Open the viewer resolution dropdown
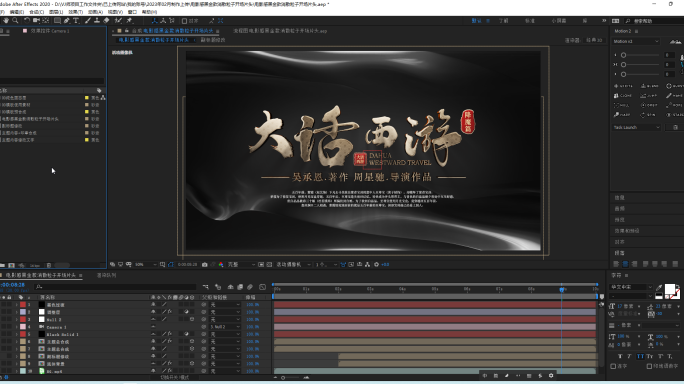The height and width of the screenshot is (384, 684). [x=241, y=264]
